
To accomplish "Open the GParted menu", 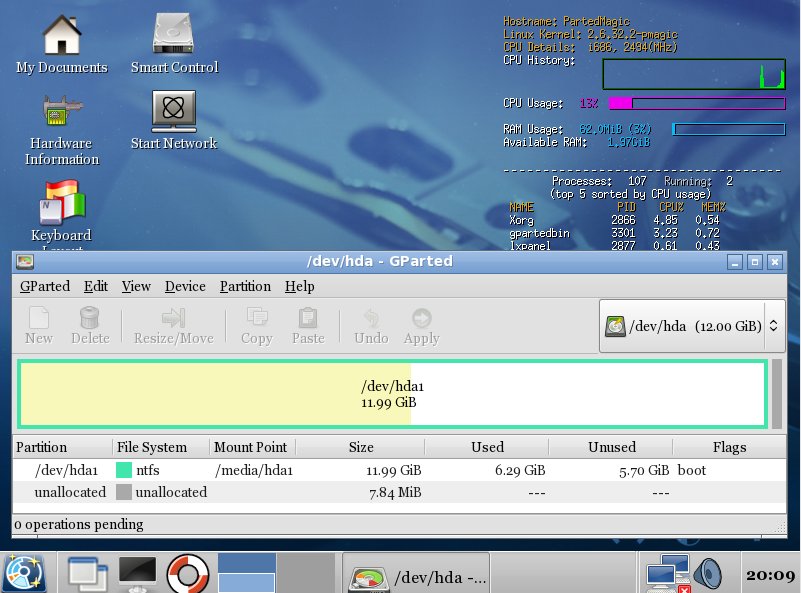I will click(45, 286).
